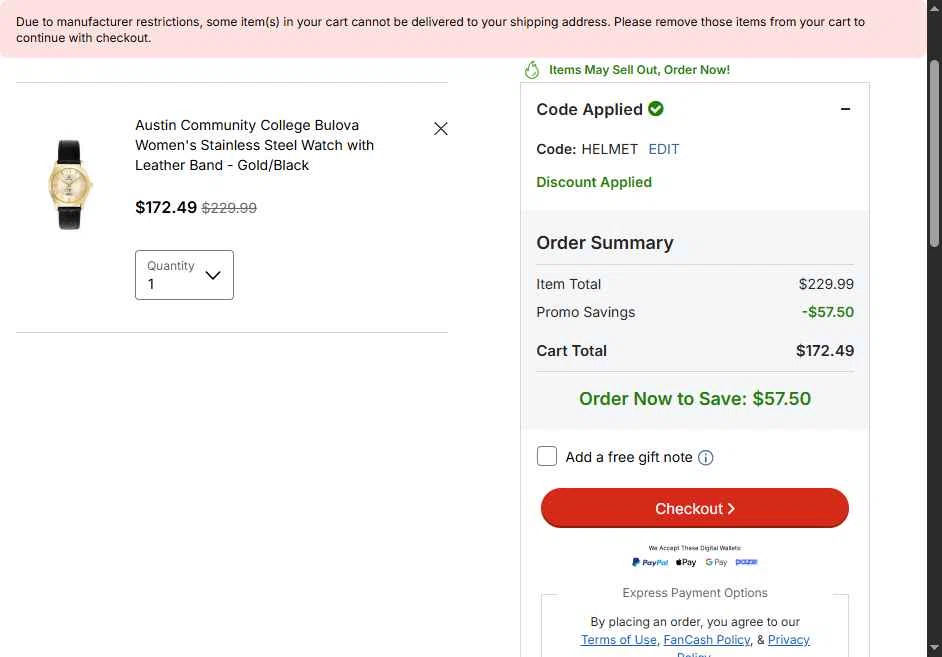Click the scrollbar down arrow
Image resolution: width=942 pixels, height=657 pixels.
click(x=934, y=647)
